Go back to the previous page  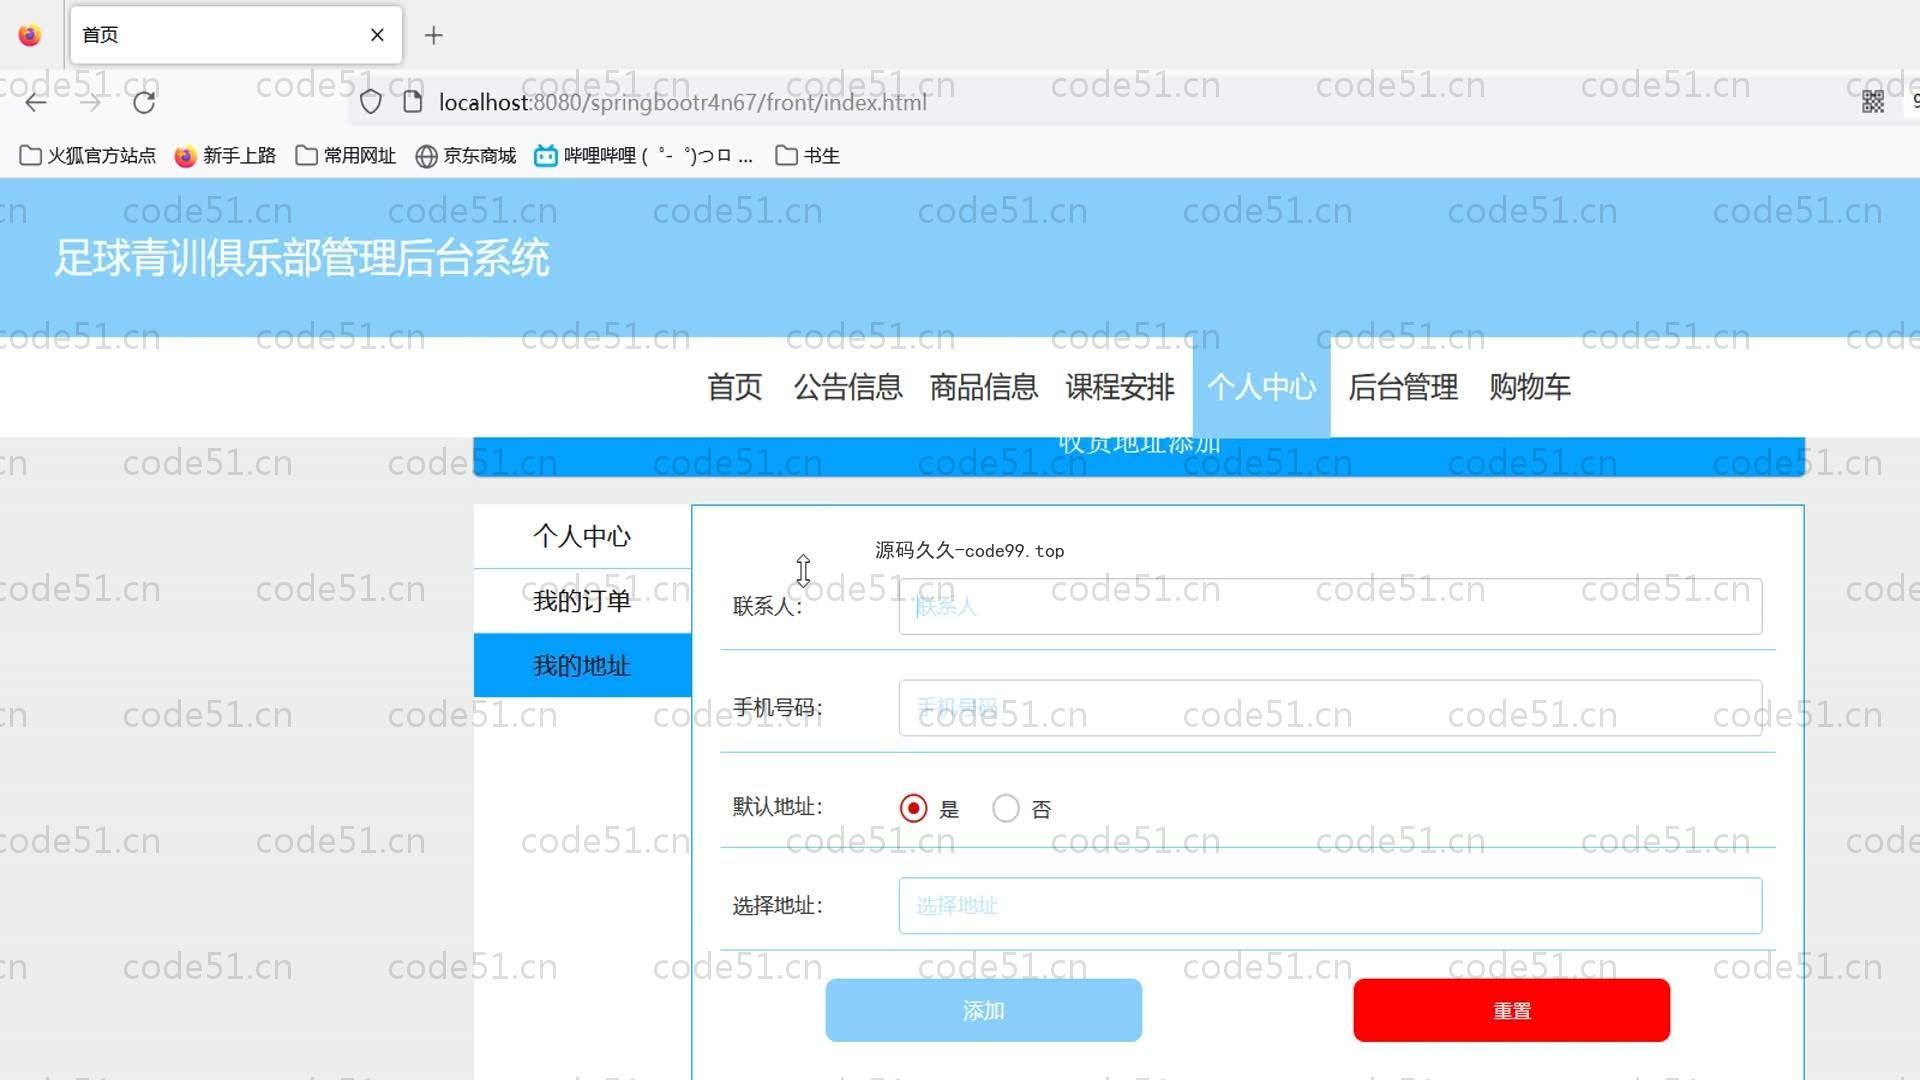(36, 102)
